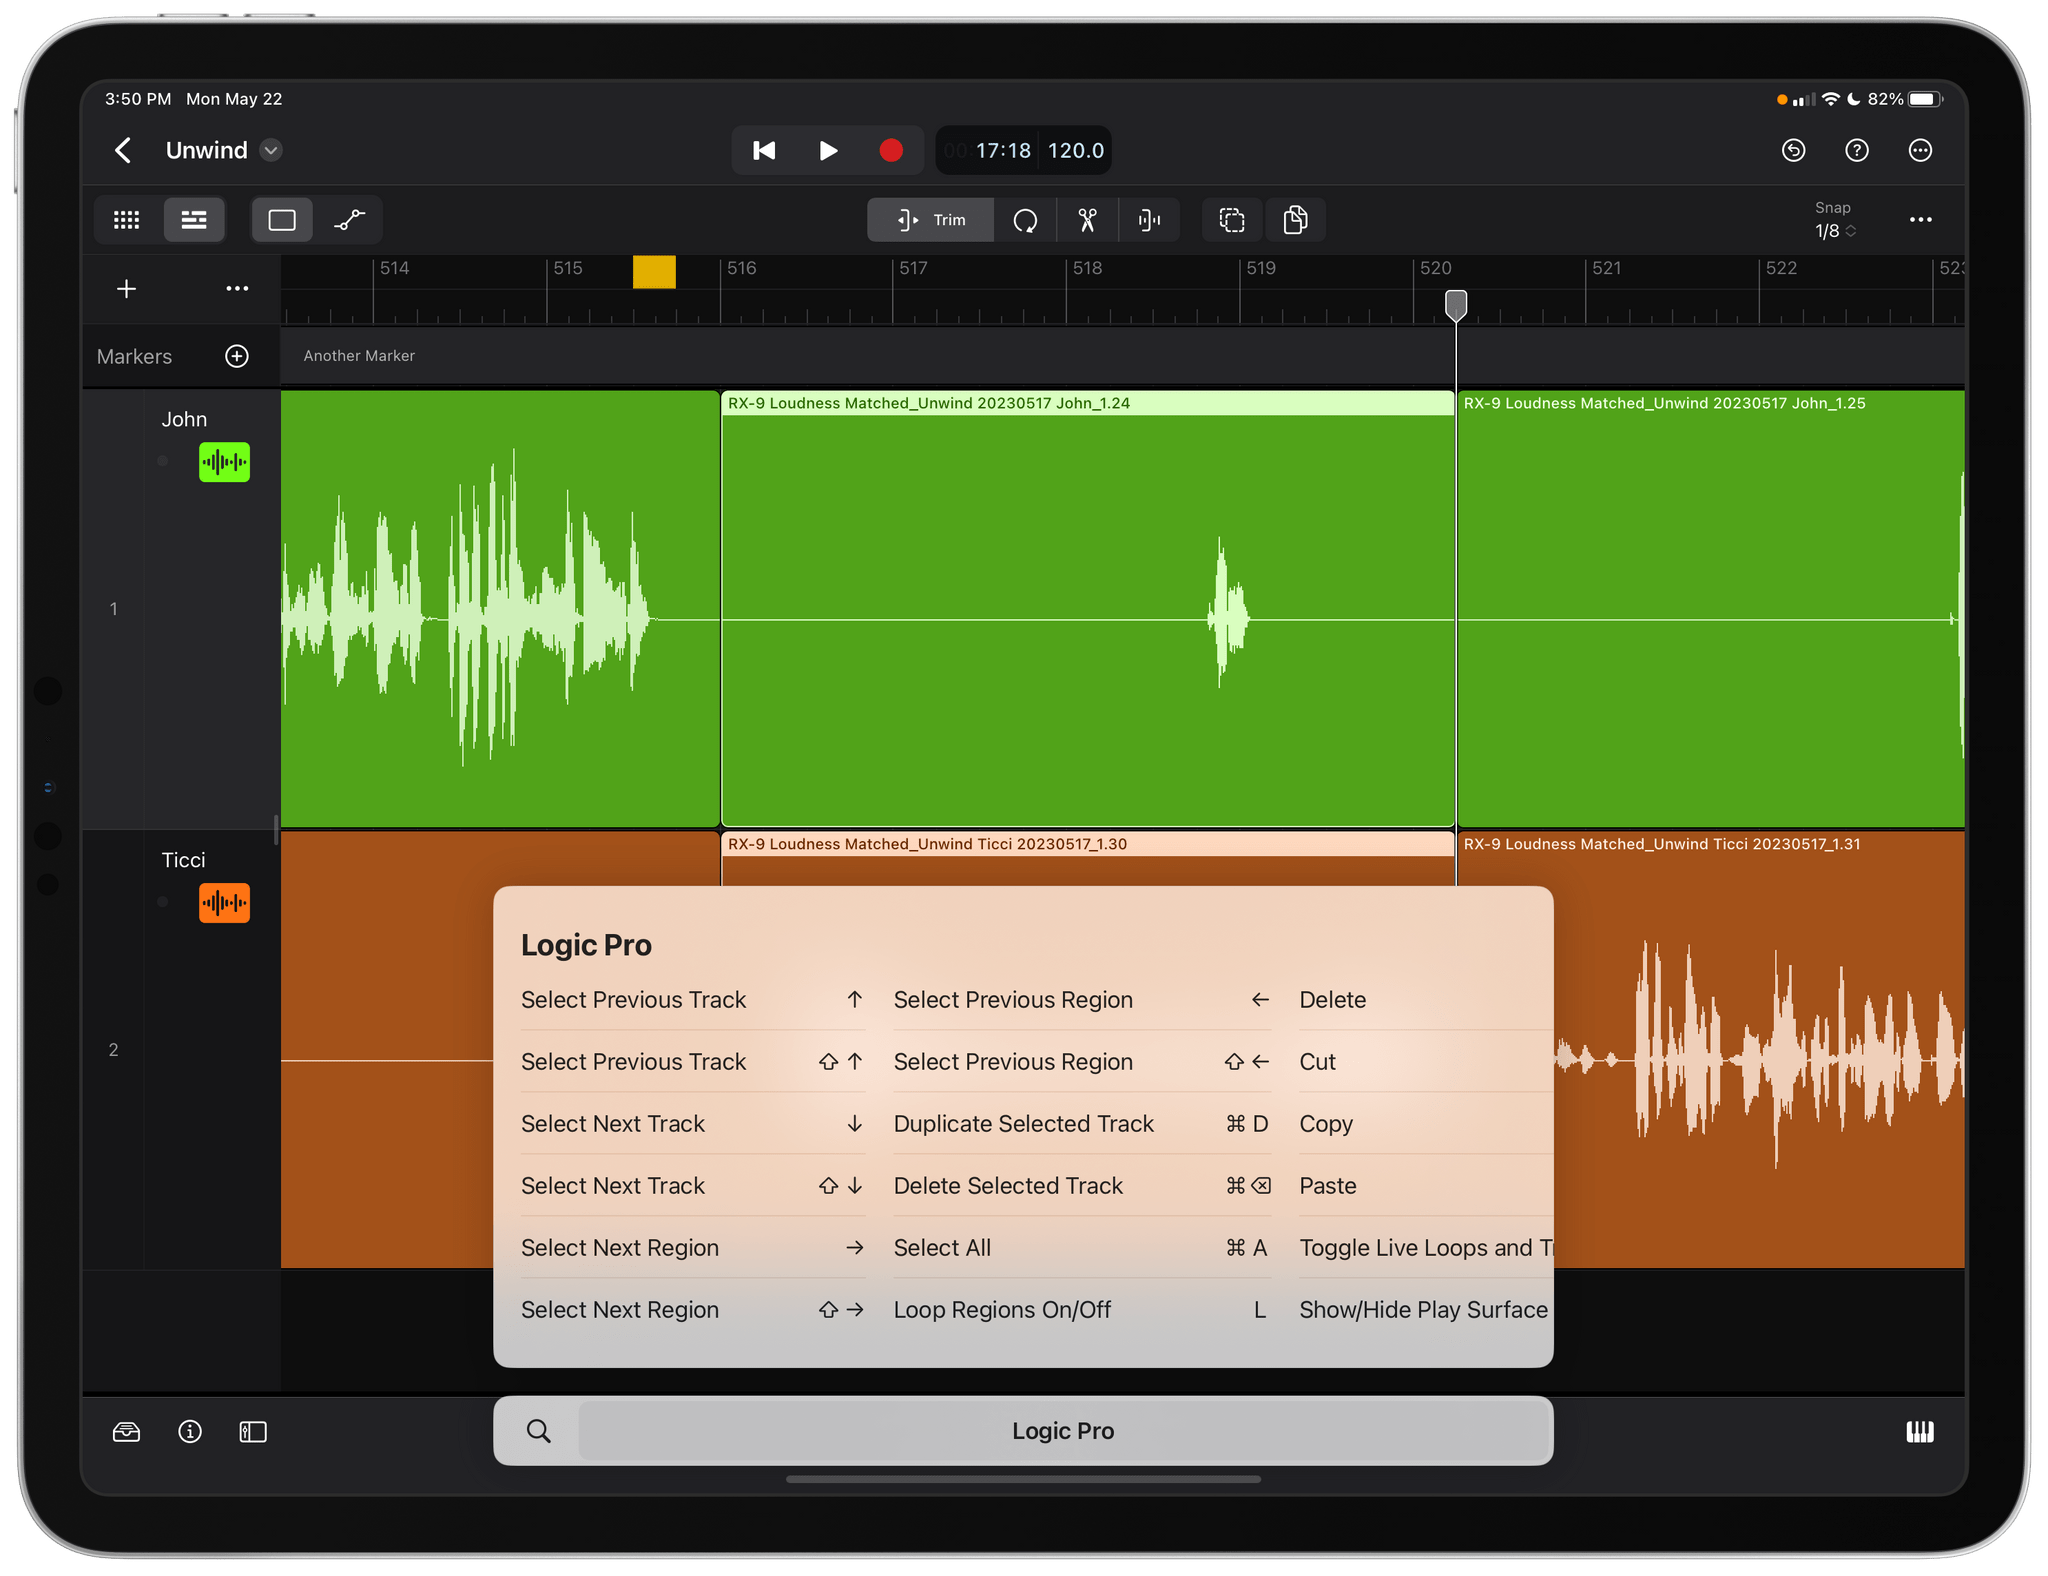The height and width of the screenshot is (1576, 2048).
Task: Open the undo history icon
Action: point(1794,150)
